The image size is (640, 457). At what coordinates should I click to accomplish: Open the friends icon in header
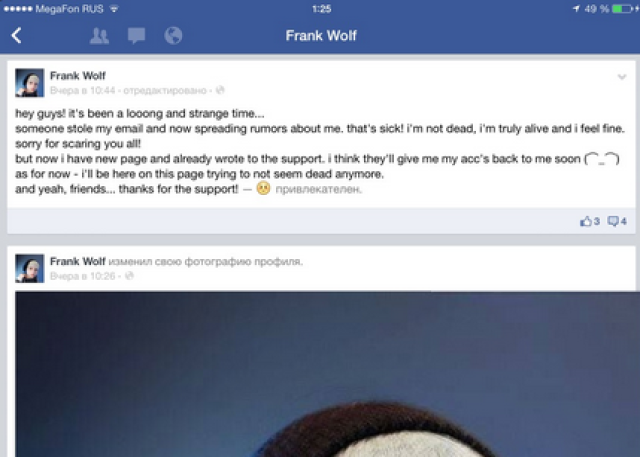point(99,36)
